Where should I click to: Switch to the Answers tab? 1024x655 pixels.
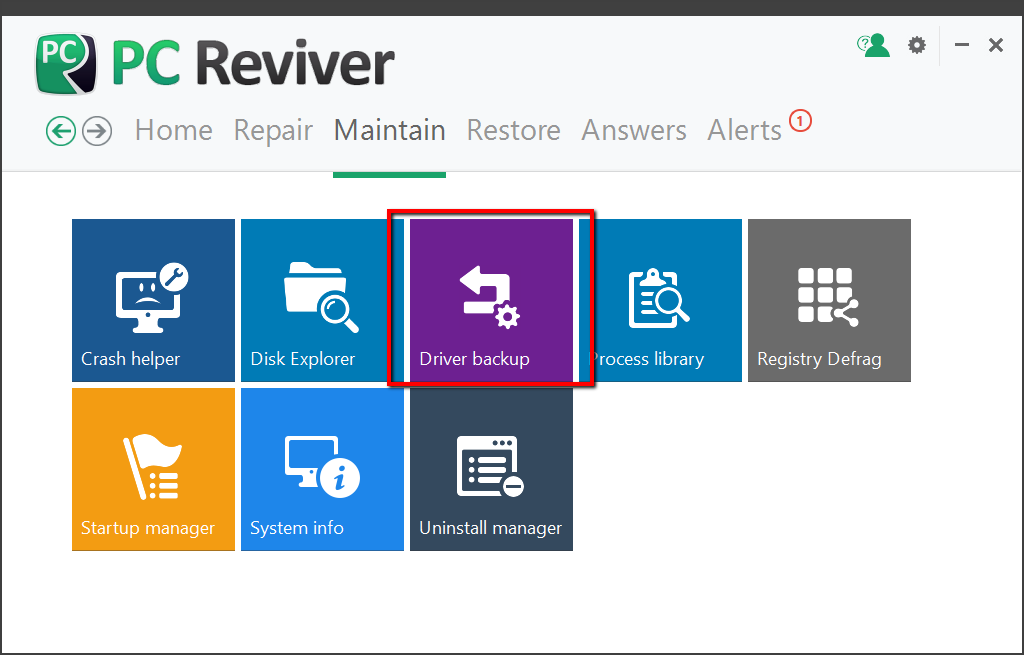633,130
